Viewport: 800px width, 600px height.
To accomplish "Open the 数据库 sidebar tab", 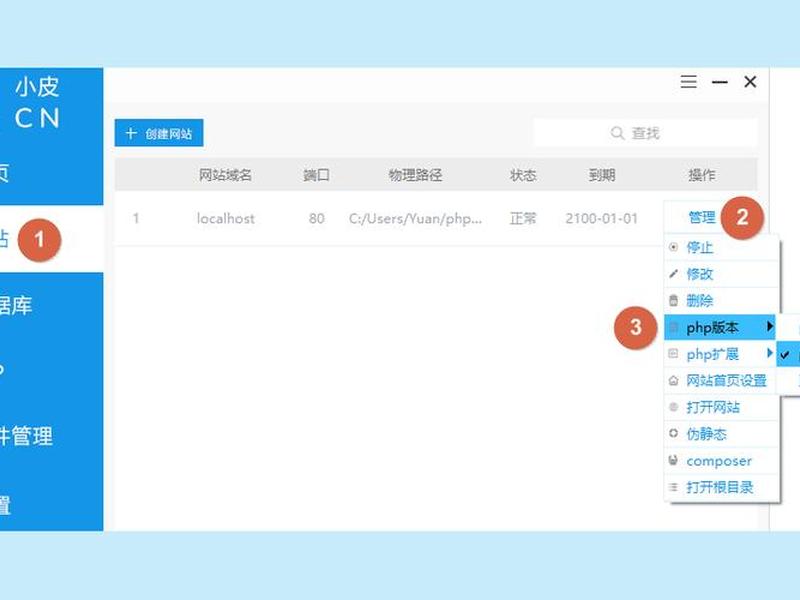I will tap(52, 305).
